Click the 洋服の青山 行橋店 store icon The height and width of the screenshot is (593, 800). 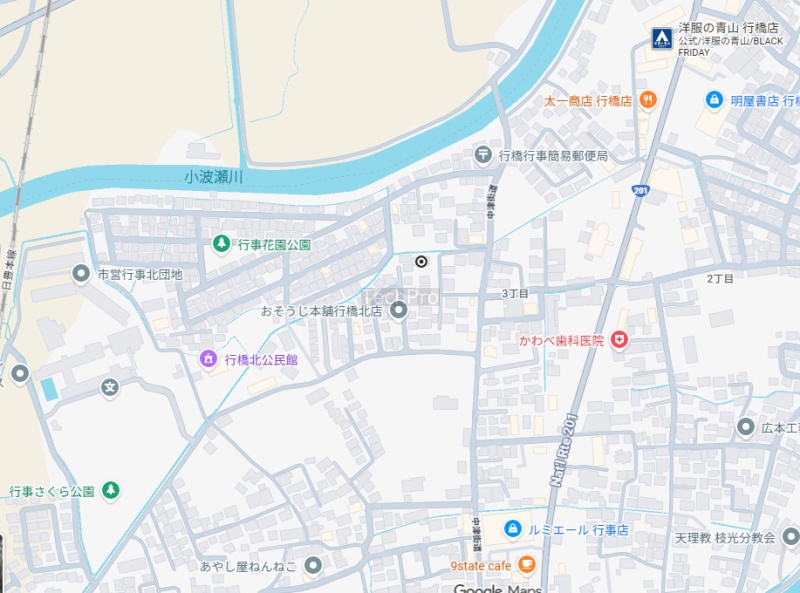[662, 39]
